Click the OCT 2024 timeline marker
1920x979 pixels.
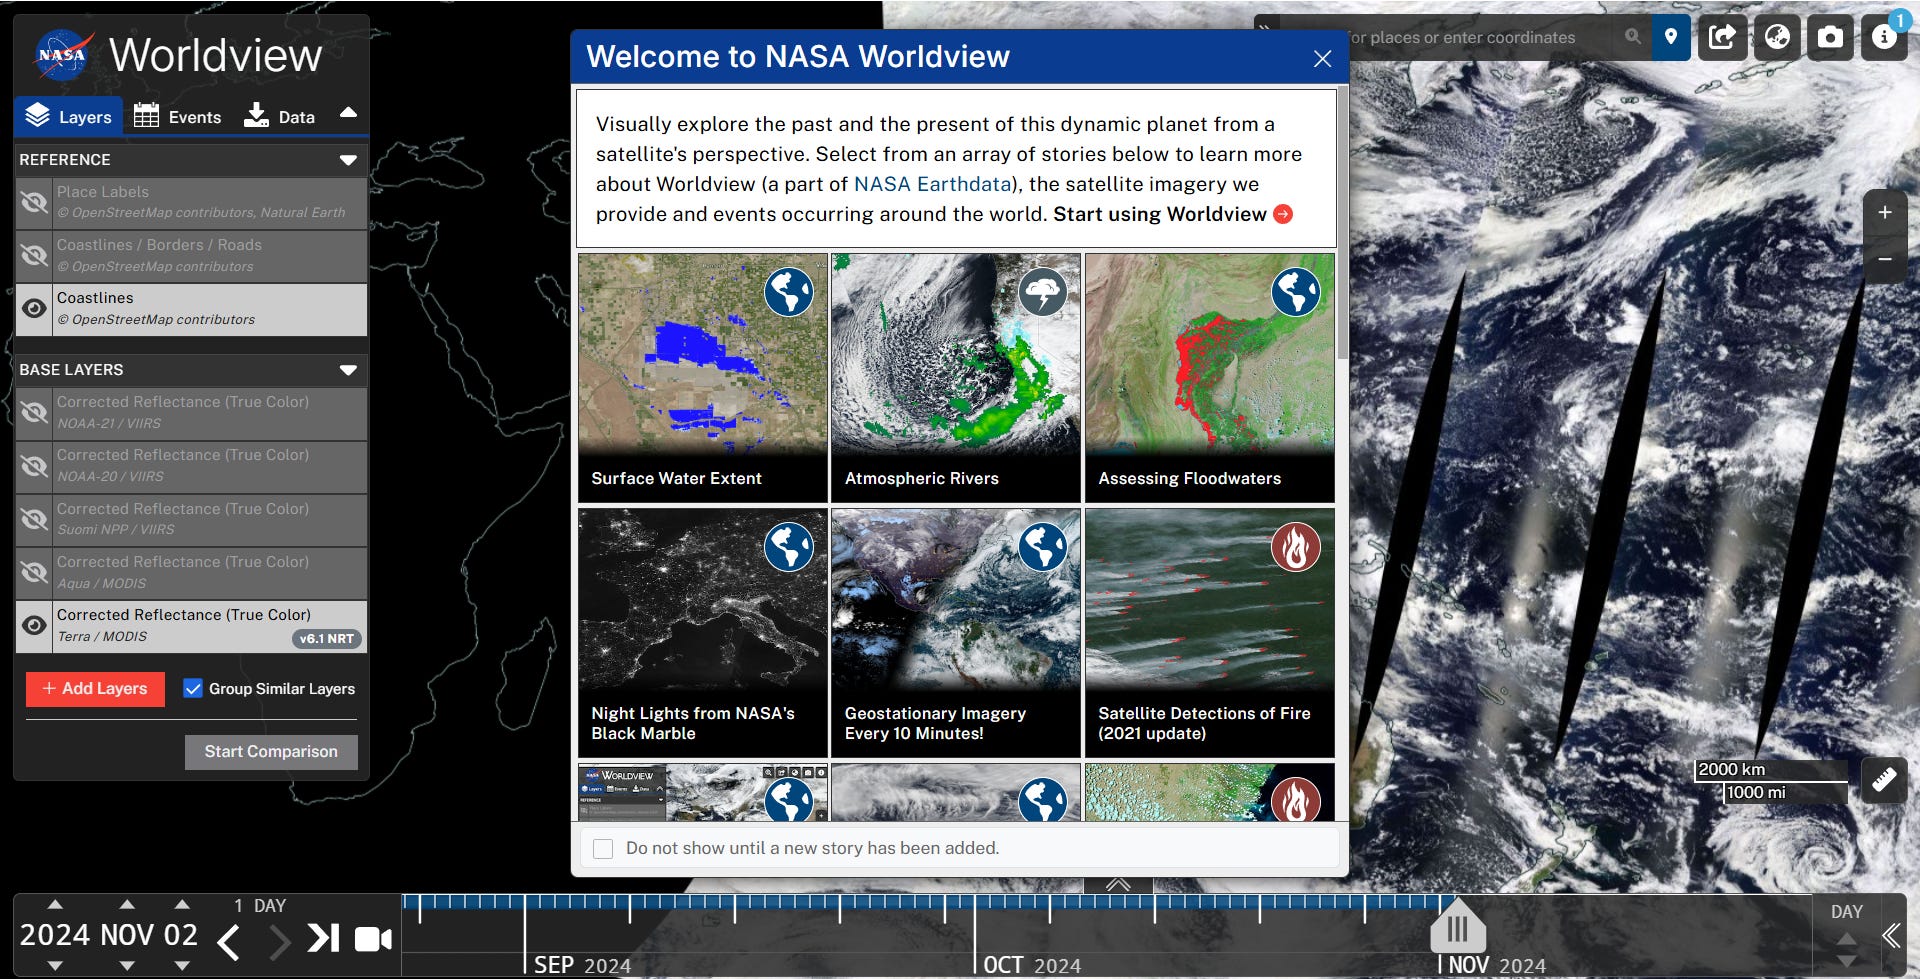click(x=1031, y=965)
